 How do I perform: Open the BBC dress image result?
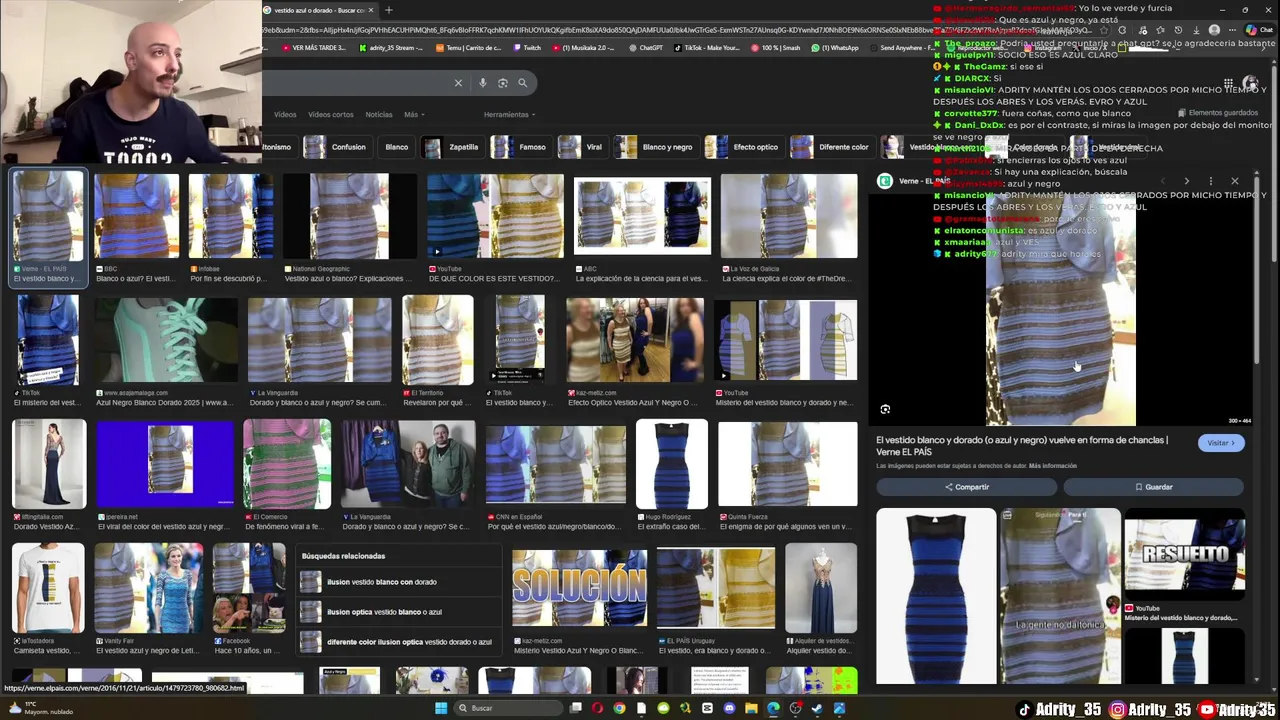coord(137,216)
